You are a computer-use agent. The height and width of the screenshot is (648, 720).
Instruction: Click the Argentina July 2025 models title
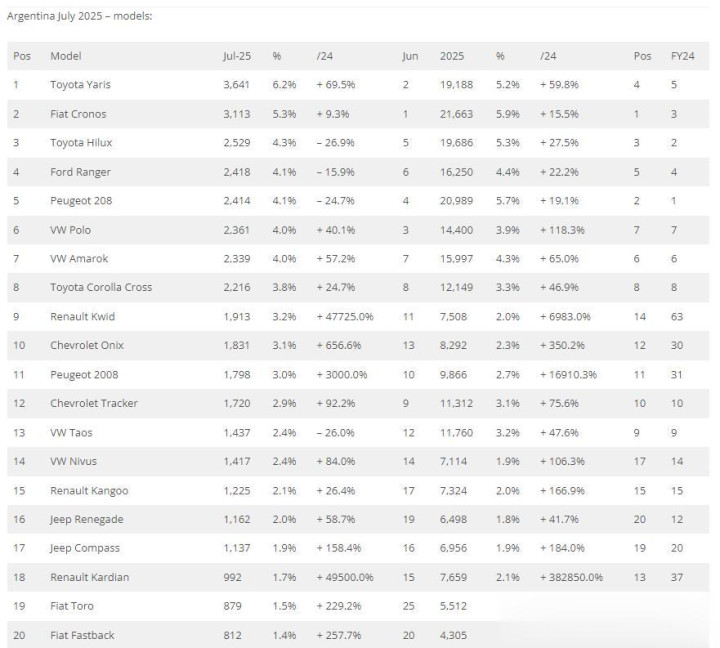tap(79, 17)
